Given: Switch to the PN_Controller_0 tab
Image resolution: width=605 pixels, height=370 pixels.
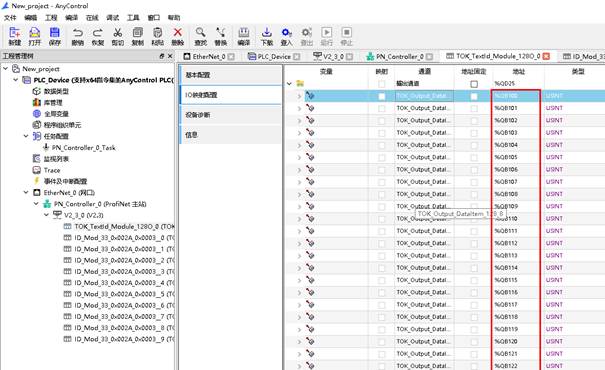Looking at the screenshot, I should [x=399, y=56].
